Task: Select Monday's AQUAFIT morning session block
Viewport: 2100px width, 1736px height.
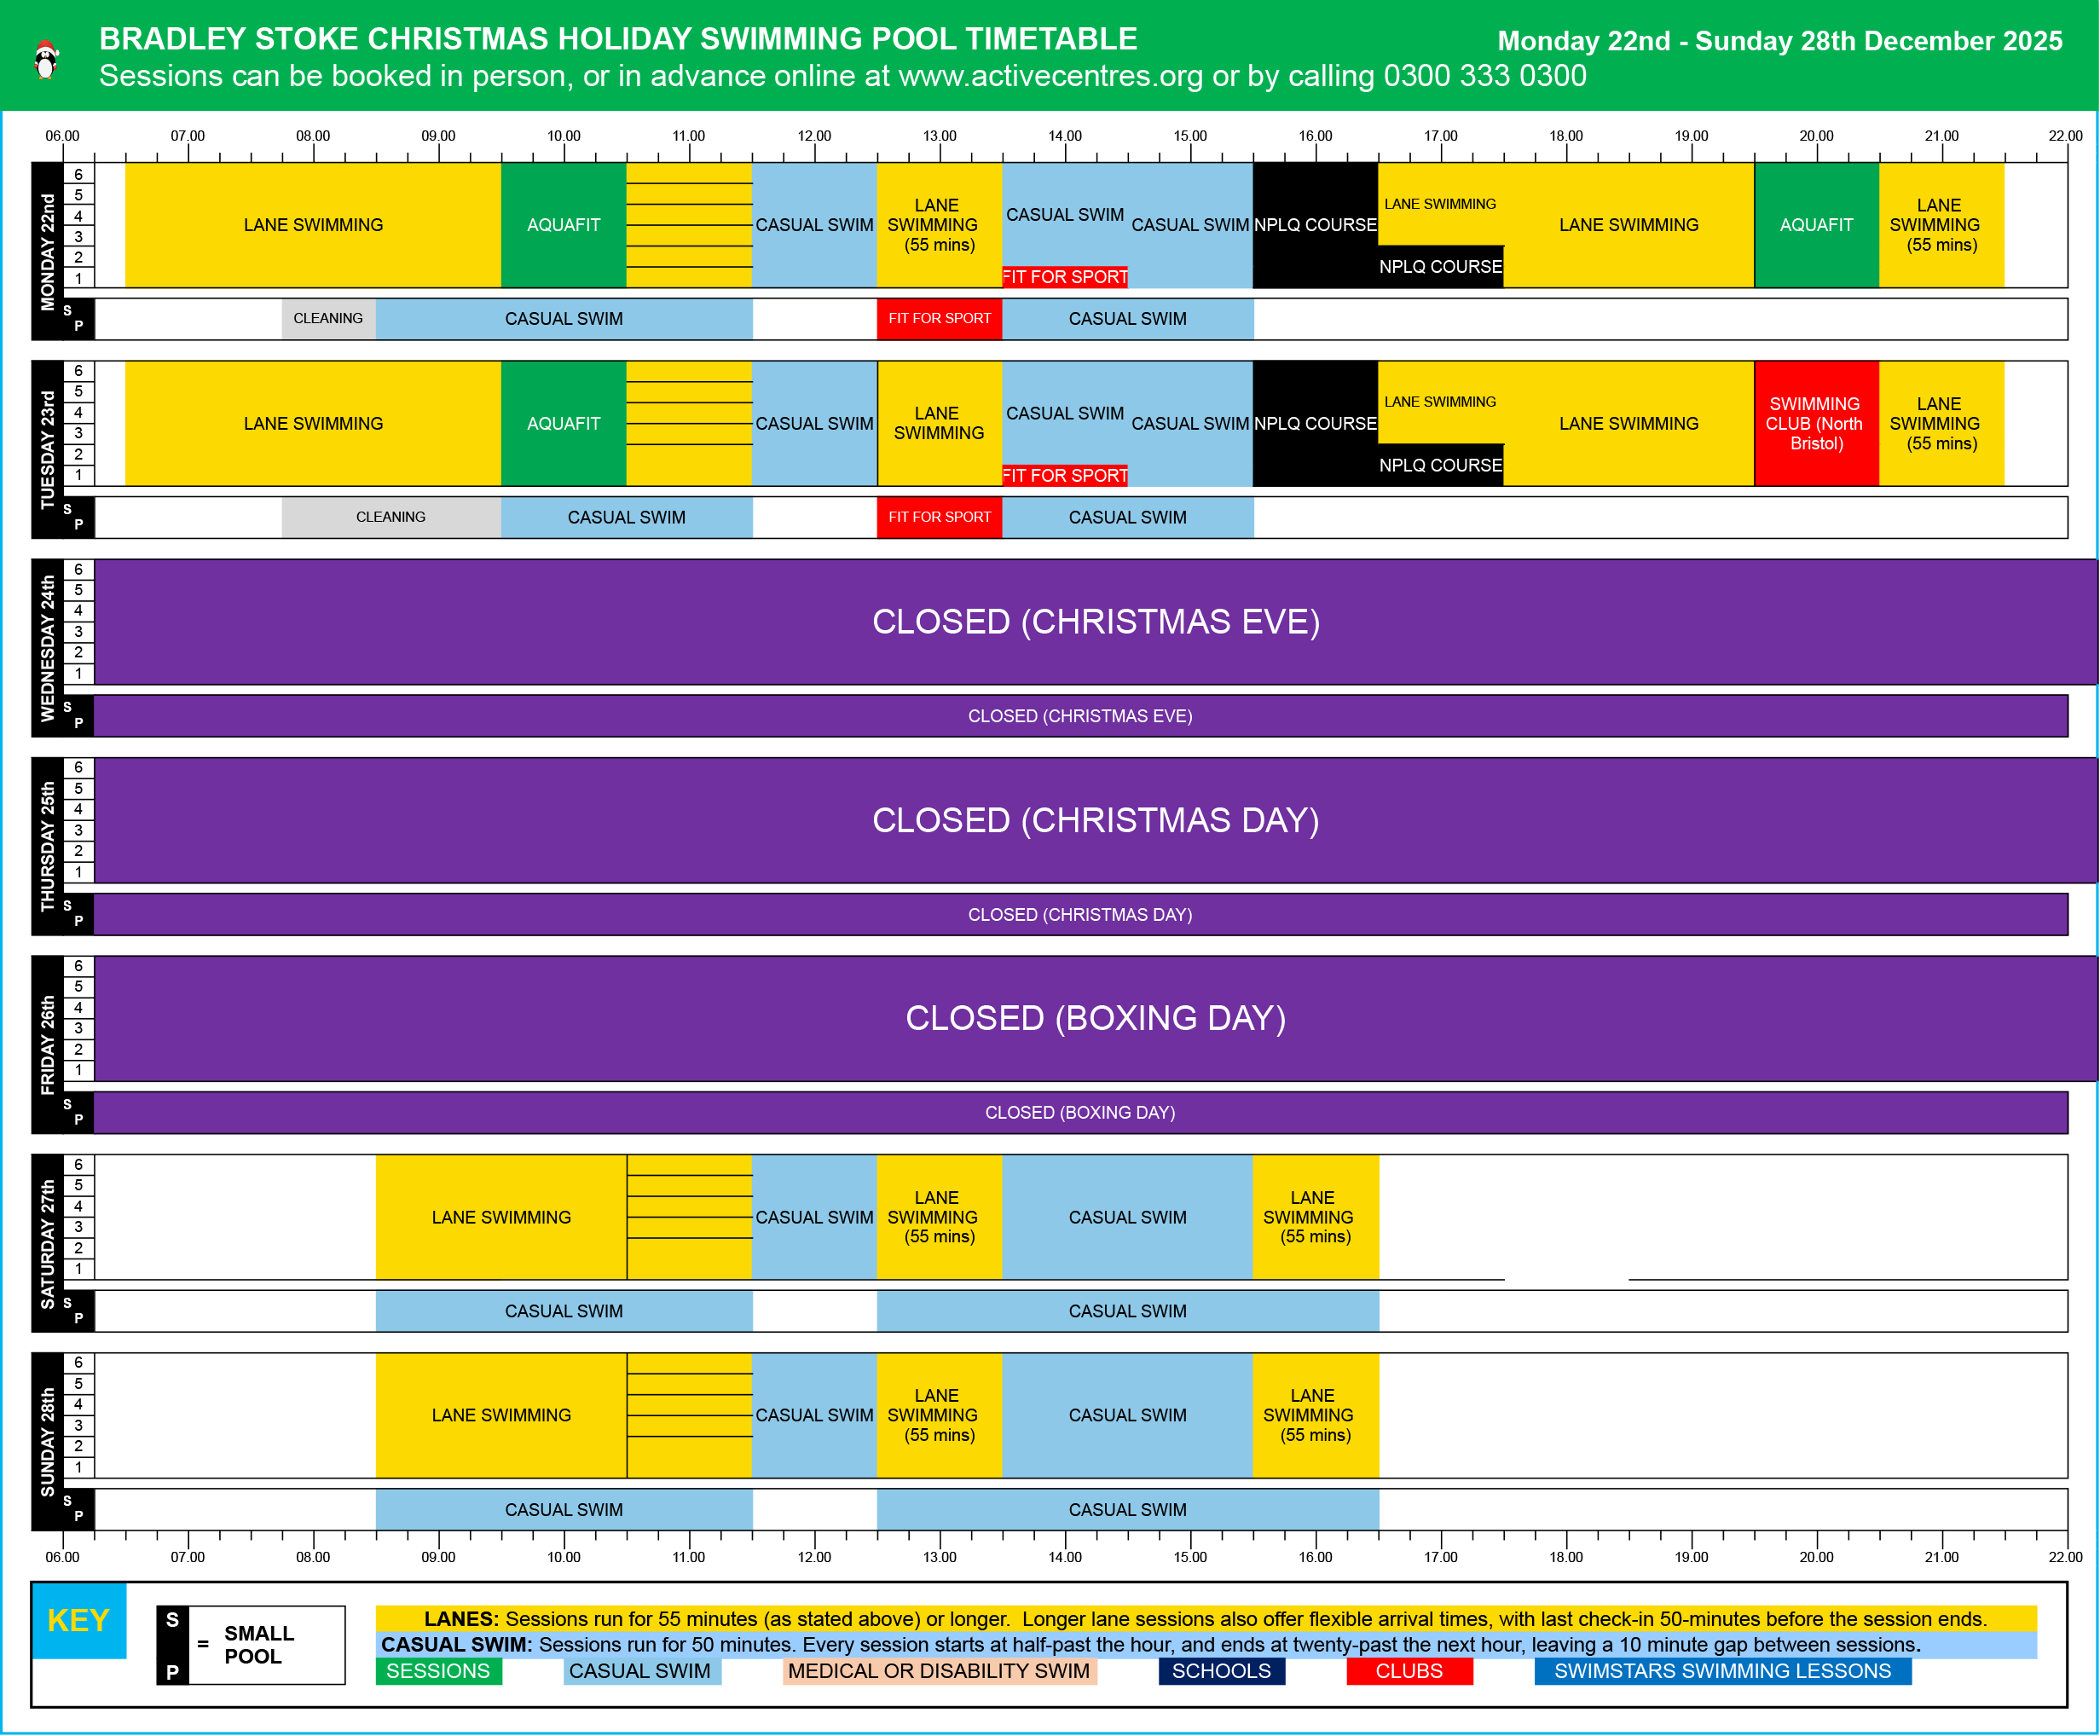Action: coord(563,225)
